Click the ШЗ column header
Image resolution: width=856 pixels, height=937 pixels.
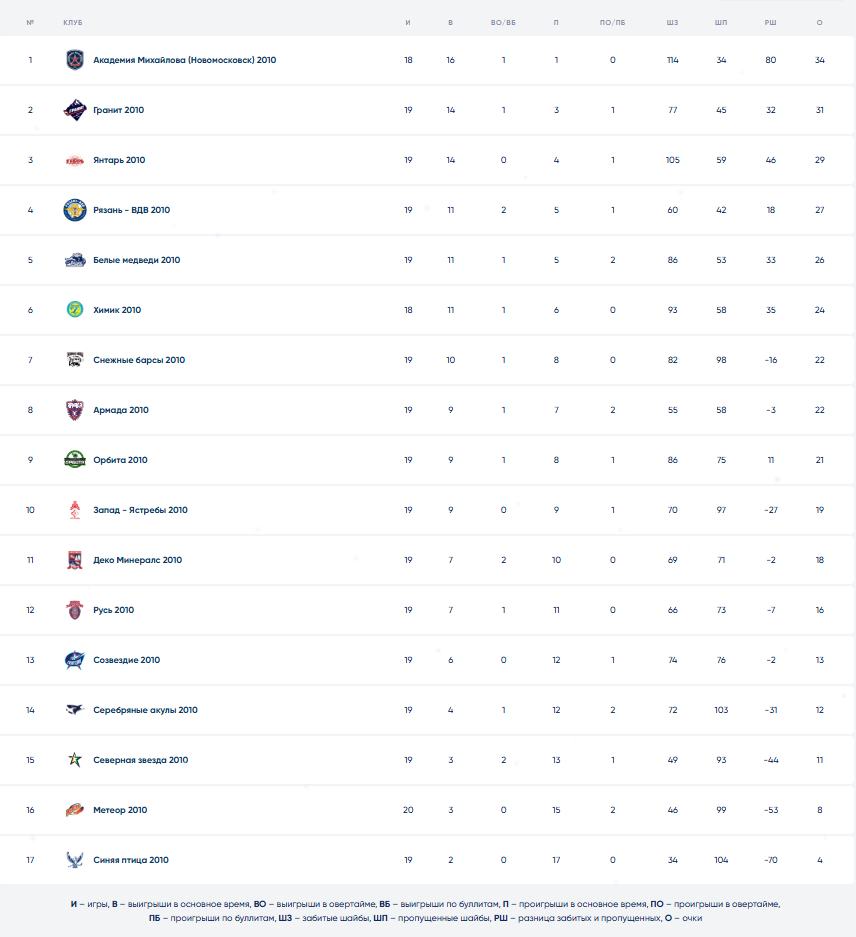tap(672, 22)
